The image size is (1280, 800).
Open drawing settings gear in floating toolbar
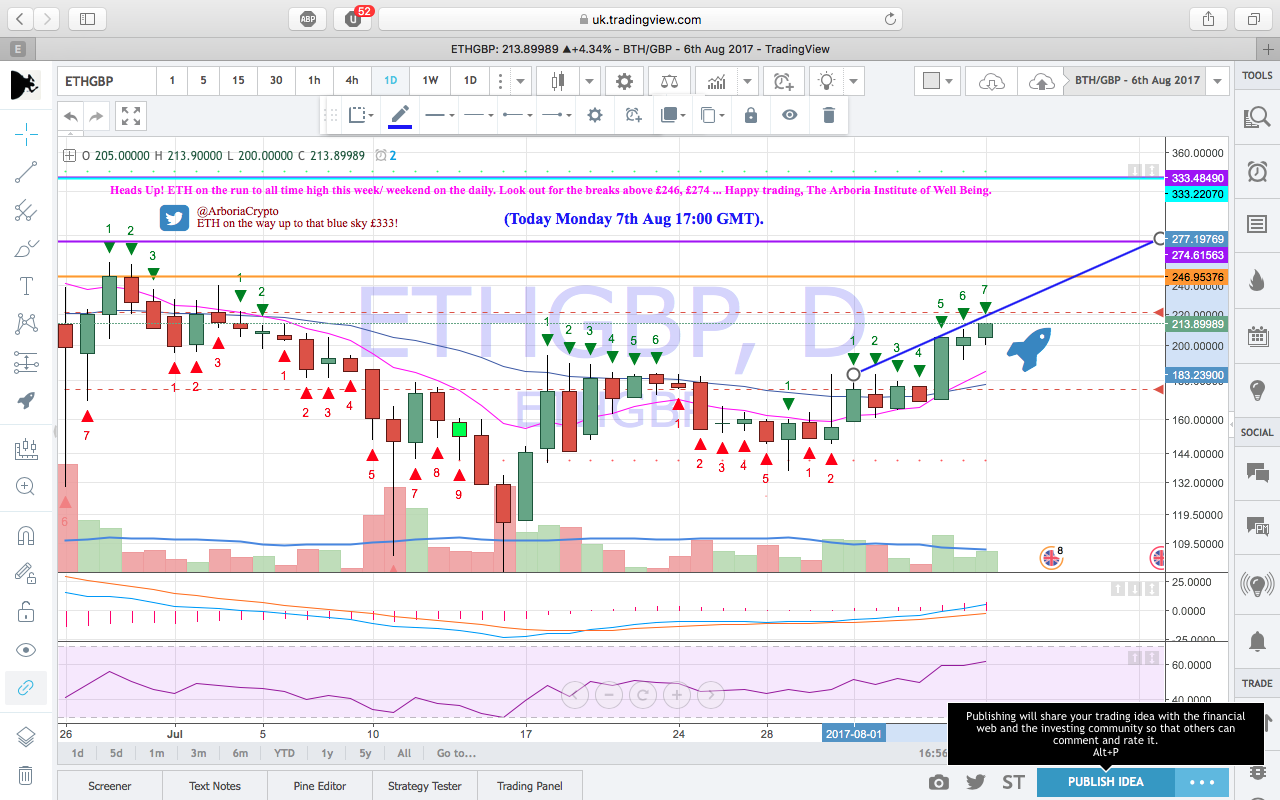[595, 115]
